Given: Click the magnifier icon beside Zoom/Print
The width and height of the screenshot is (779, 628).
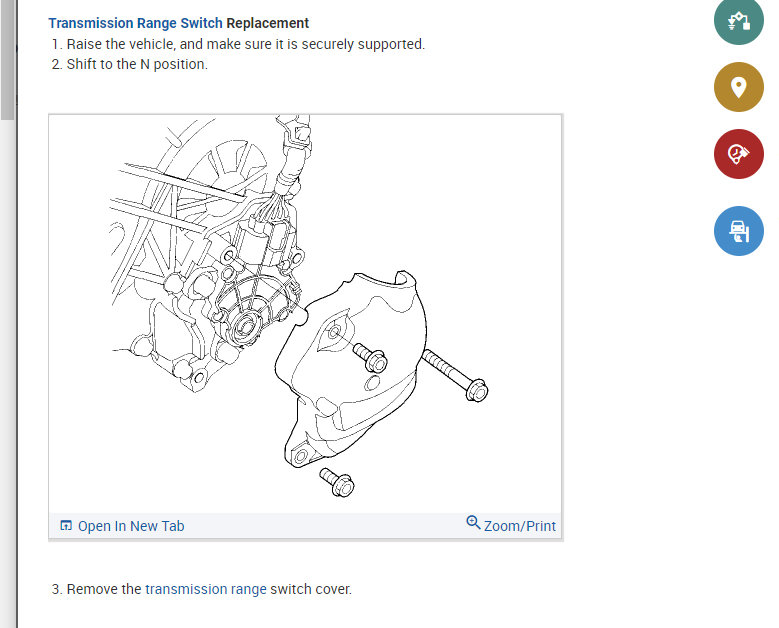Looking at the screenshot, I should [x=473, y=523].
